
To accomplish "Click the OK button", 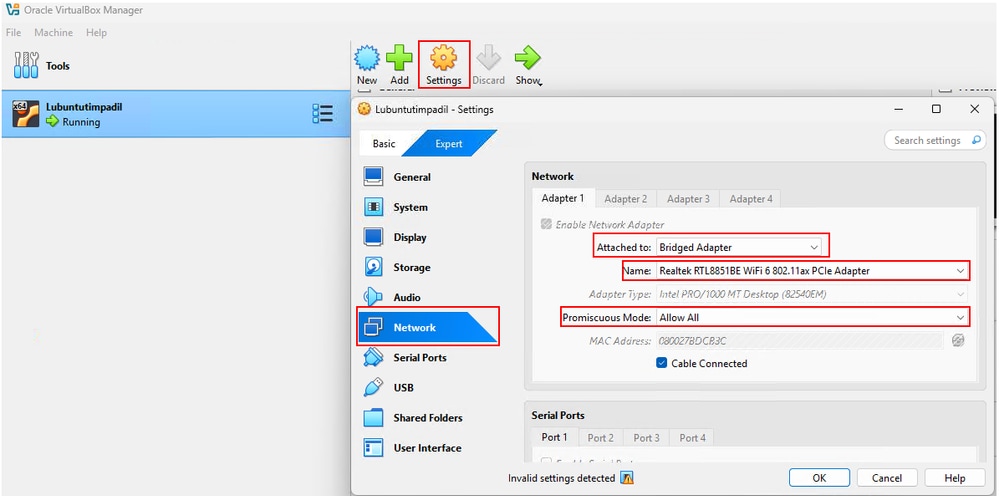I will coord(819,478).
